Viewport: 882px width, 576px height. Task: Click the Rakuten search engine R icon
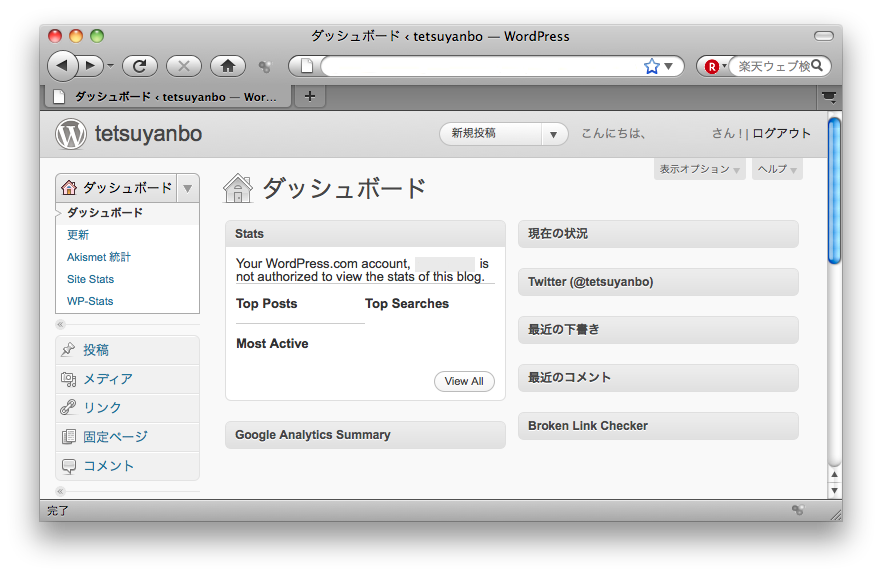tap(712, 66)
